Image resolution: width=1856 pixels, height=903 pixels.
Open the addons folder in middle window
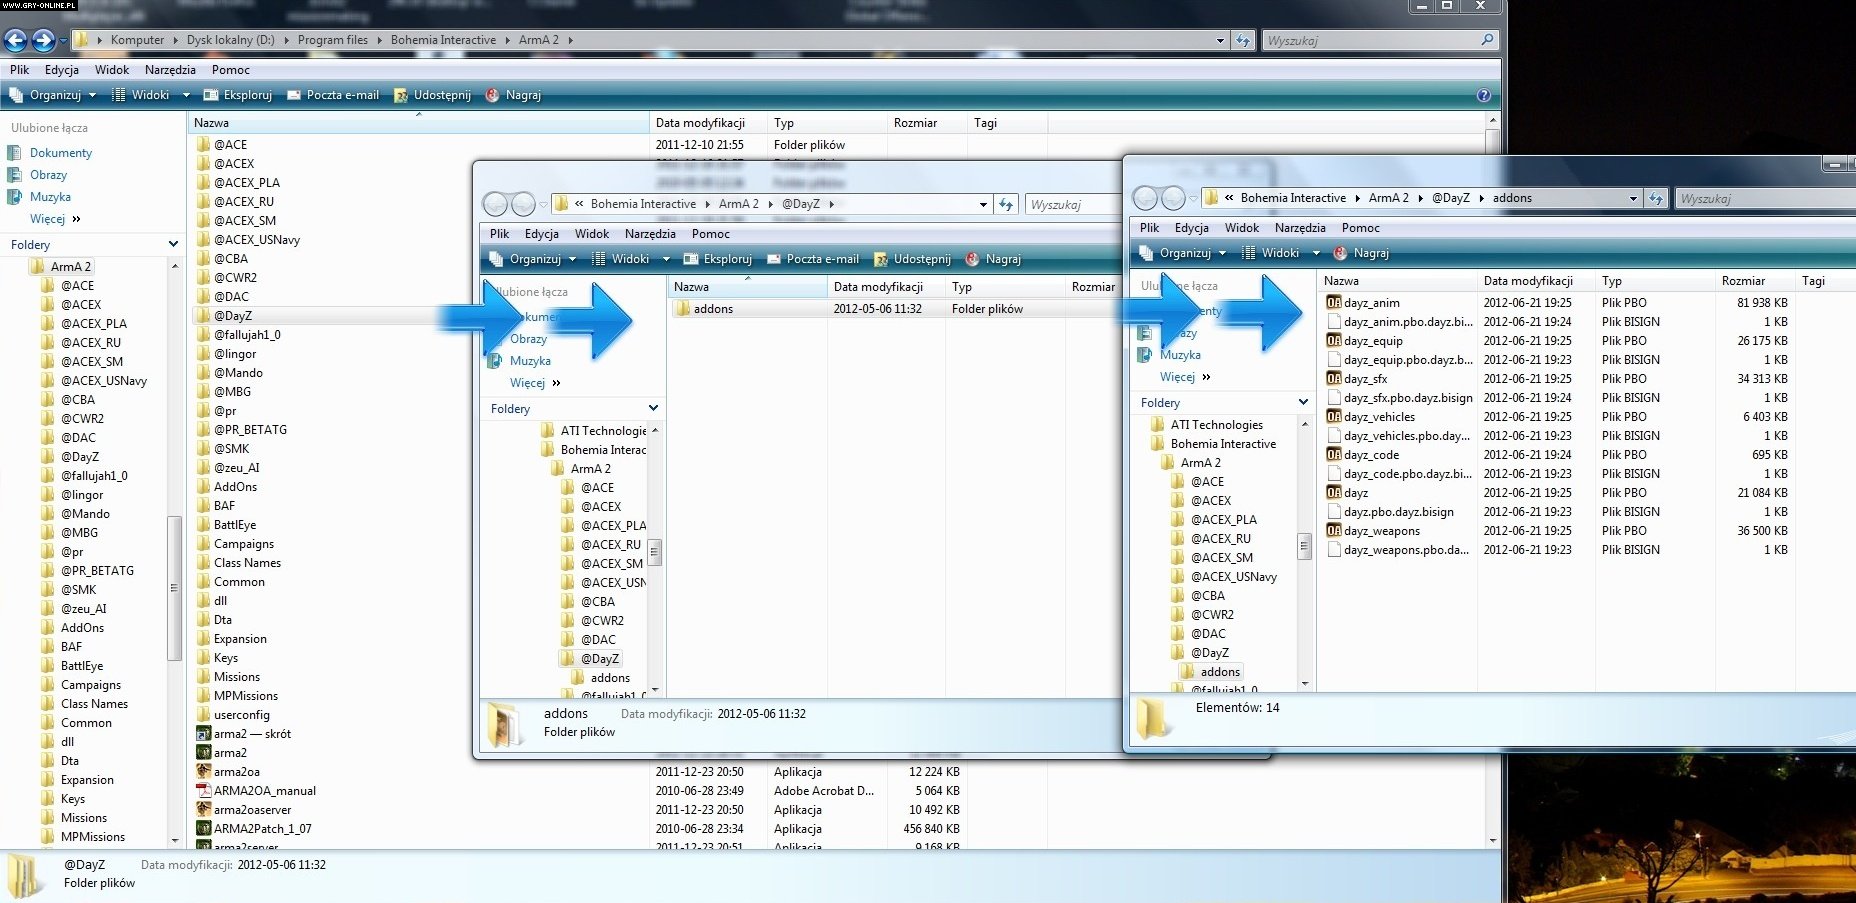pyautogui.click(x=712, y=309)
